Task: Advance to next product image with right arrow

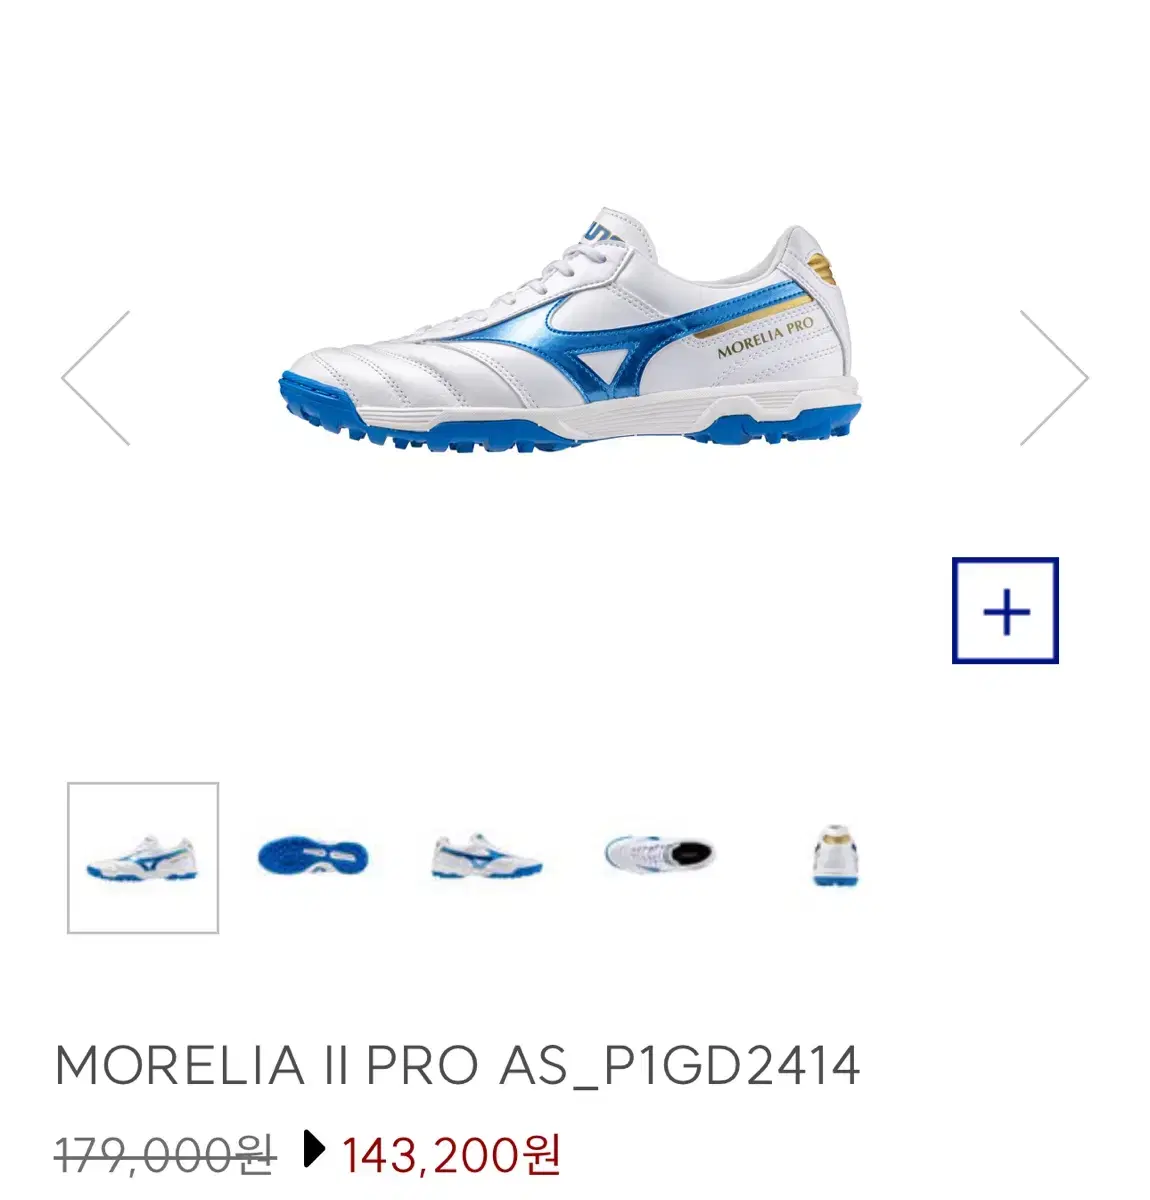Action: pyautogui.click(x=1054, y=378)
